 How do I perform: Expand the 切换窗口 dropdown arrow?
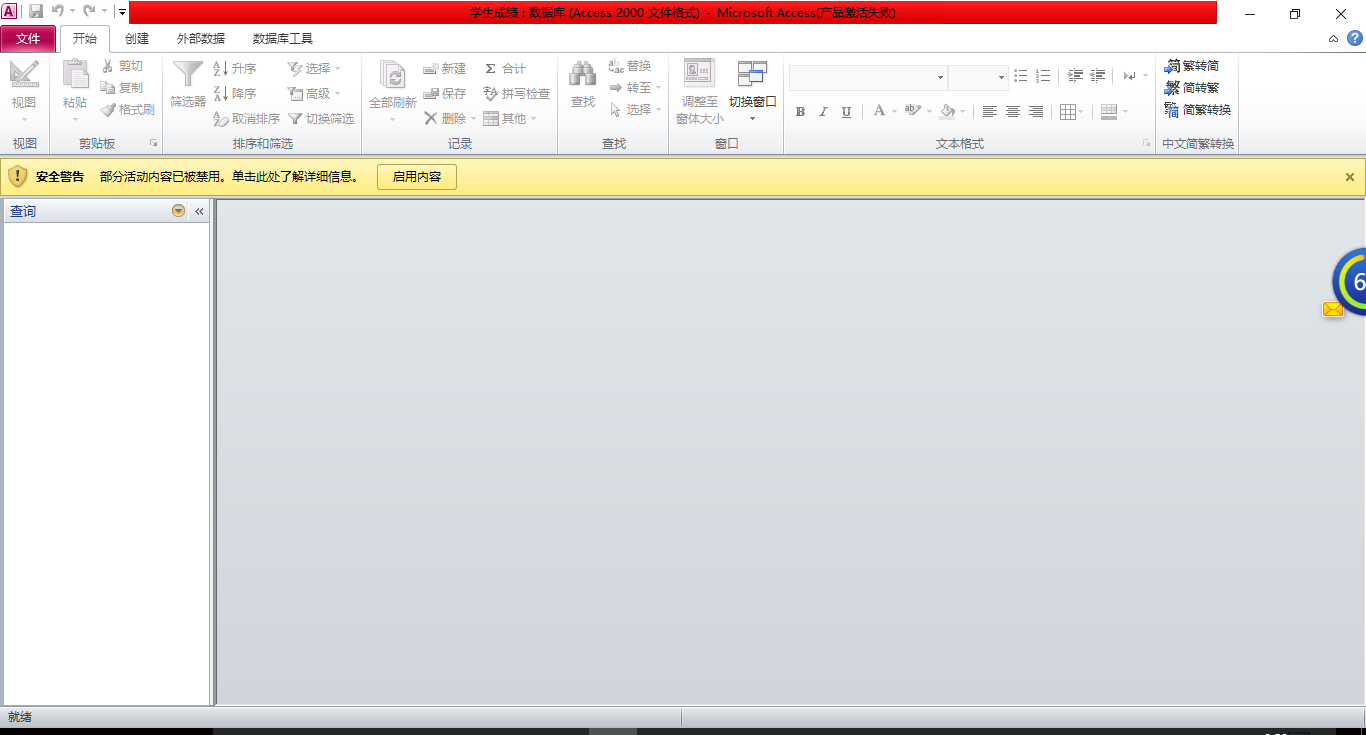point(752,119)
